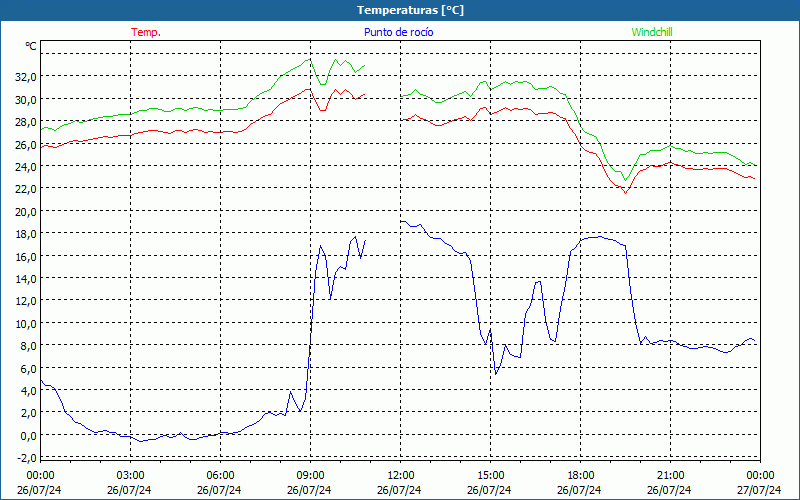800x500 pixels.
Task: Click the 21:00 time axis label
Action: click(x=670, y=476)
